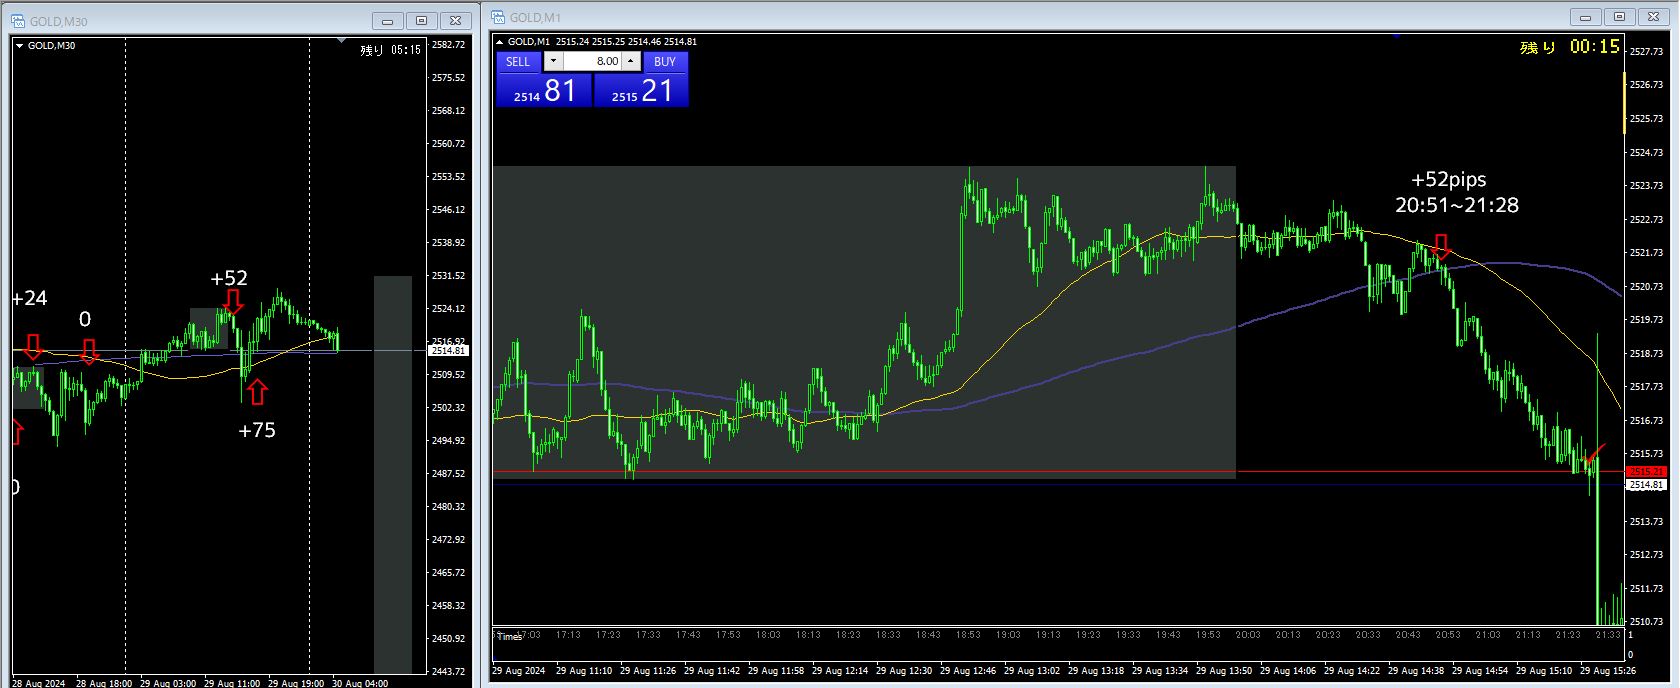Expand the one-click trading panel on GOLD,M30
The image size is (1680, 688).
pos(19,45)
